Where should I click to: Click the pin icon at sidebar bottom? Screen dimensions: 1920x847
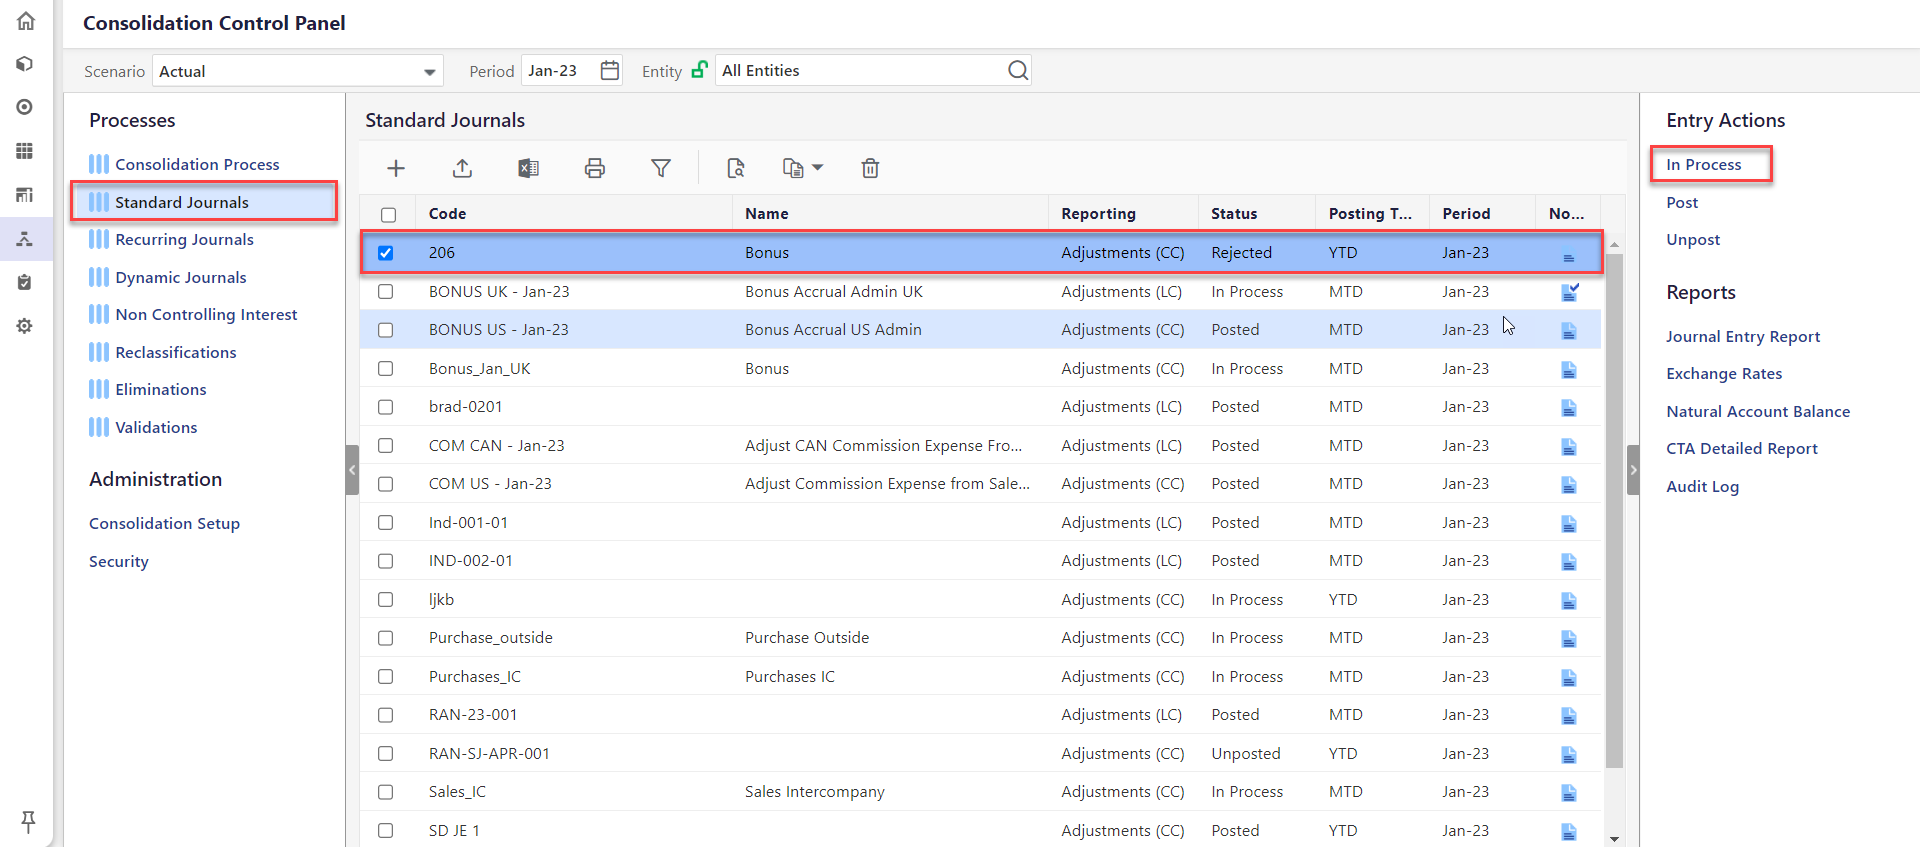(x=28, y=821)
